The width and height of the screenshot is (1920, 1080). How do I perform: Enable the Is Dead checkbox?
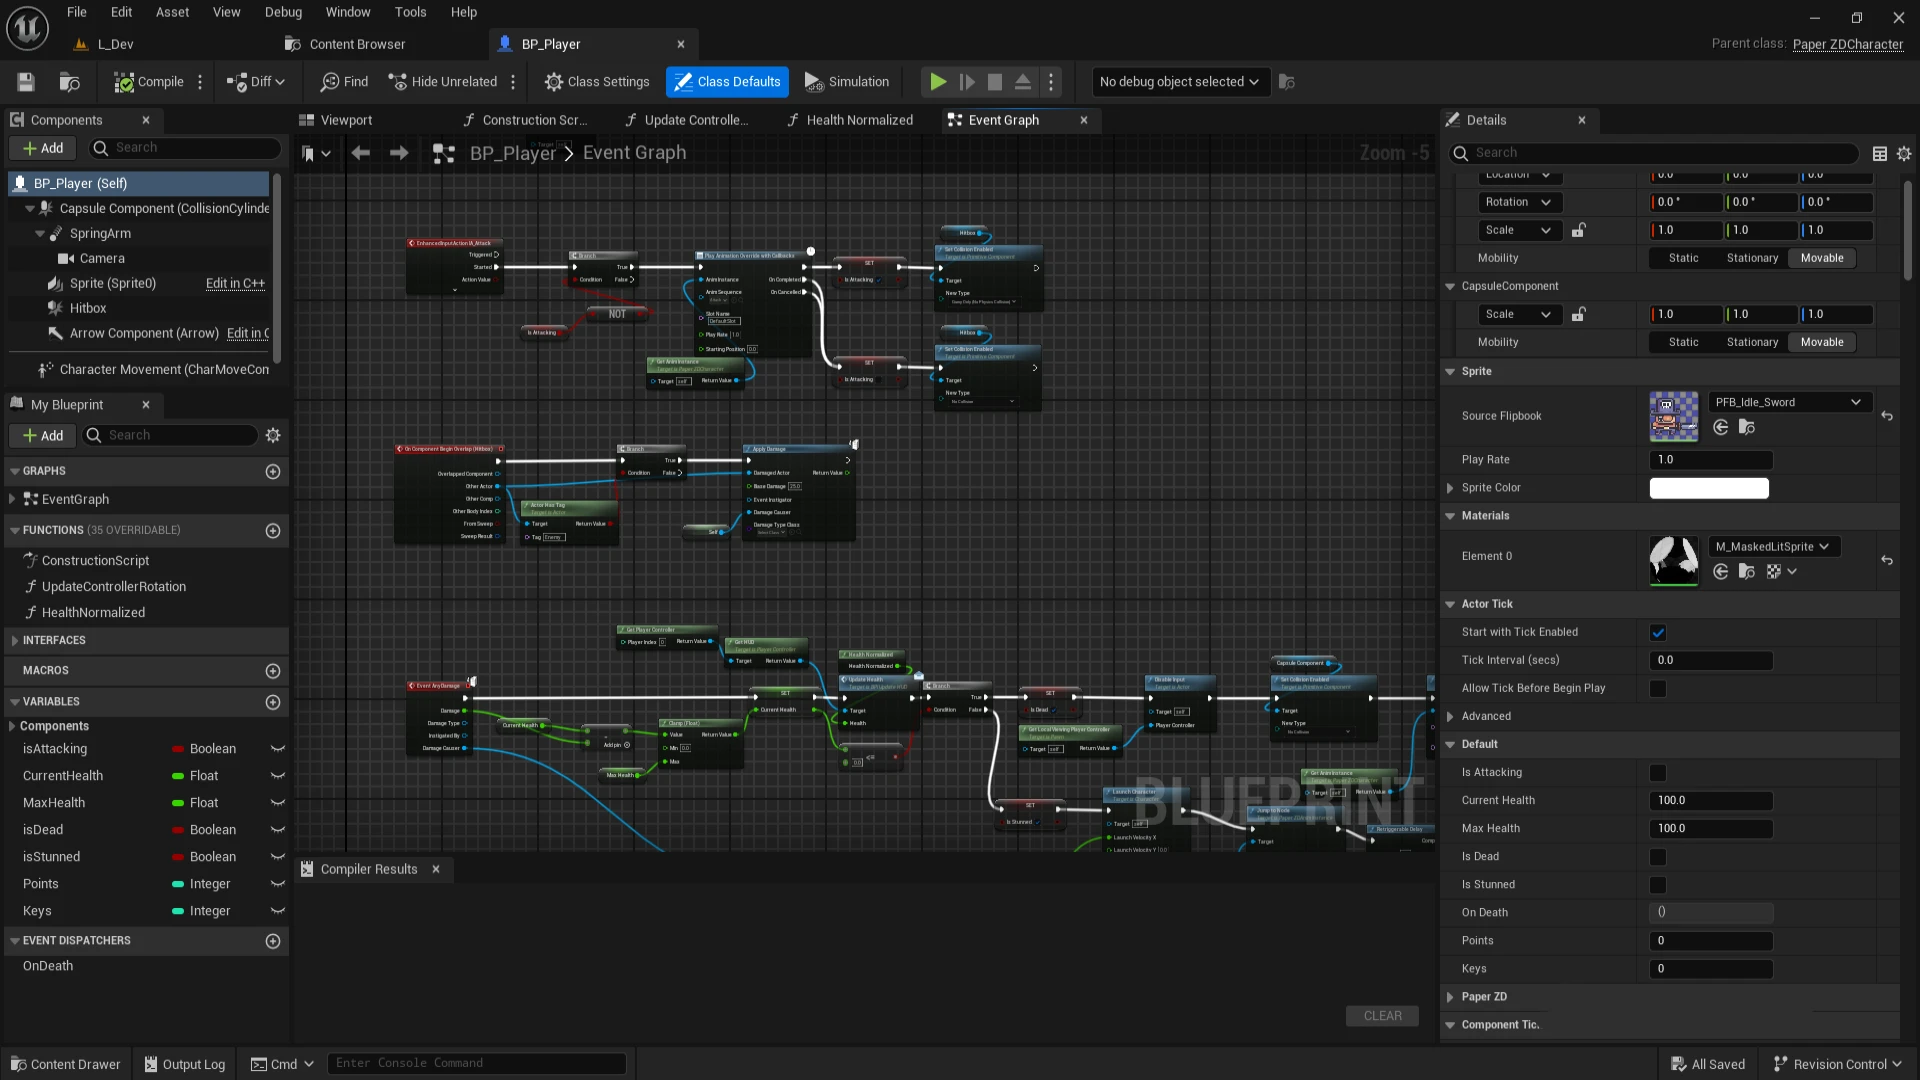(1658, 857)
